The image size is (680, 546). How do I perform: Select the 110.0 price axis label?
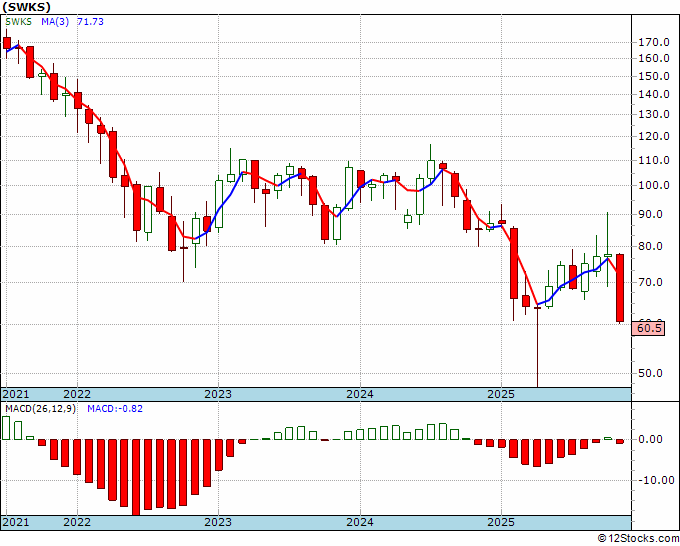point(654,160)
